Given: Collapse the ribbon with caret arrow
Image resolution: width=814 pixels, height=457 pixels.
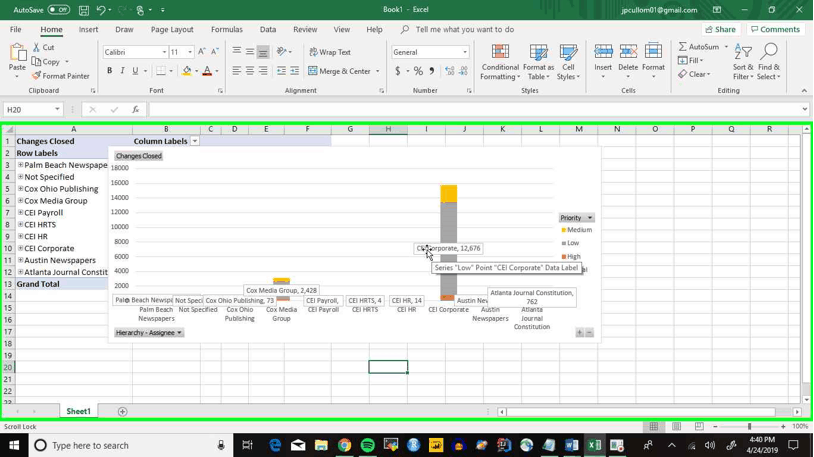Looking at the screenshot, I should tap(804, 91).
